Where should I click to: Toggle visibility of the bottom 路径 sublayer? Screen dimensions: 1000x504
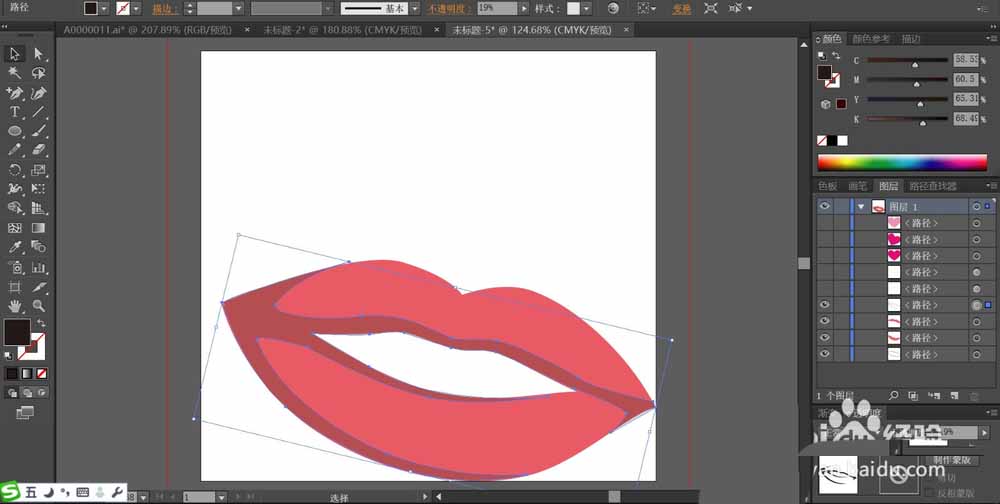click(825, 354)
